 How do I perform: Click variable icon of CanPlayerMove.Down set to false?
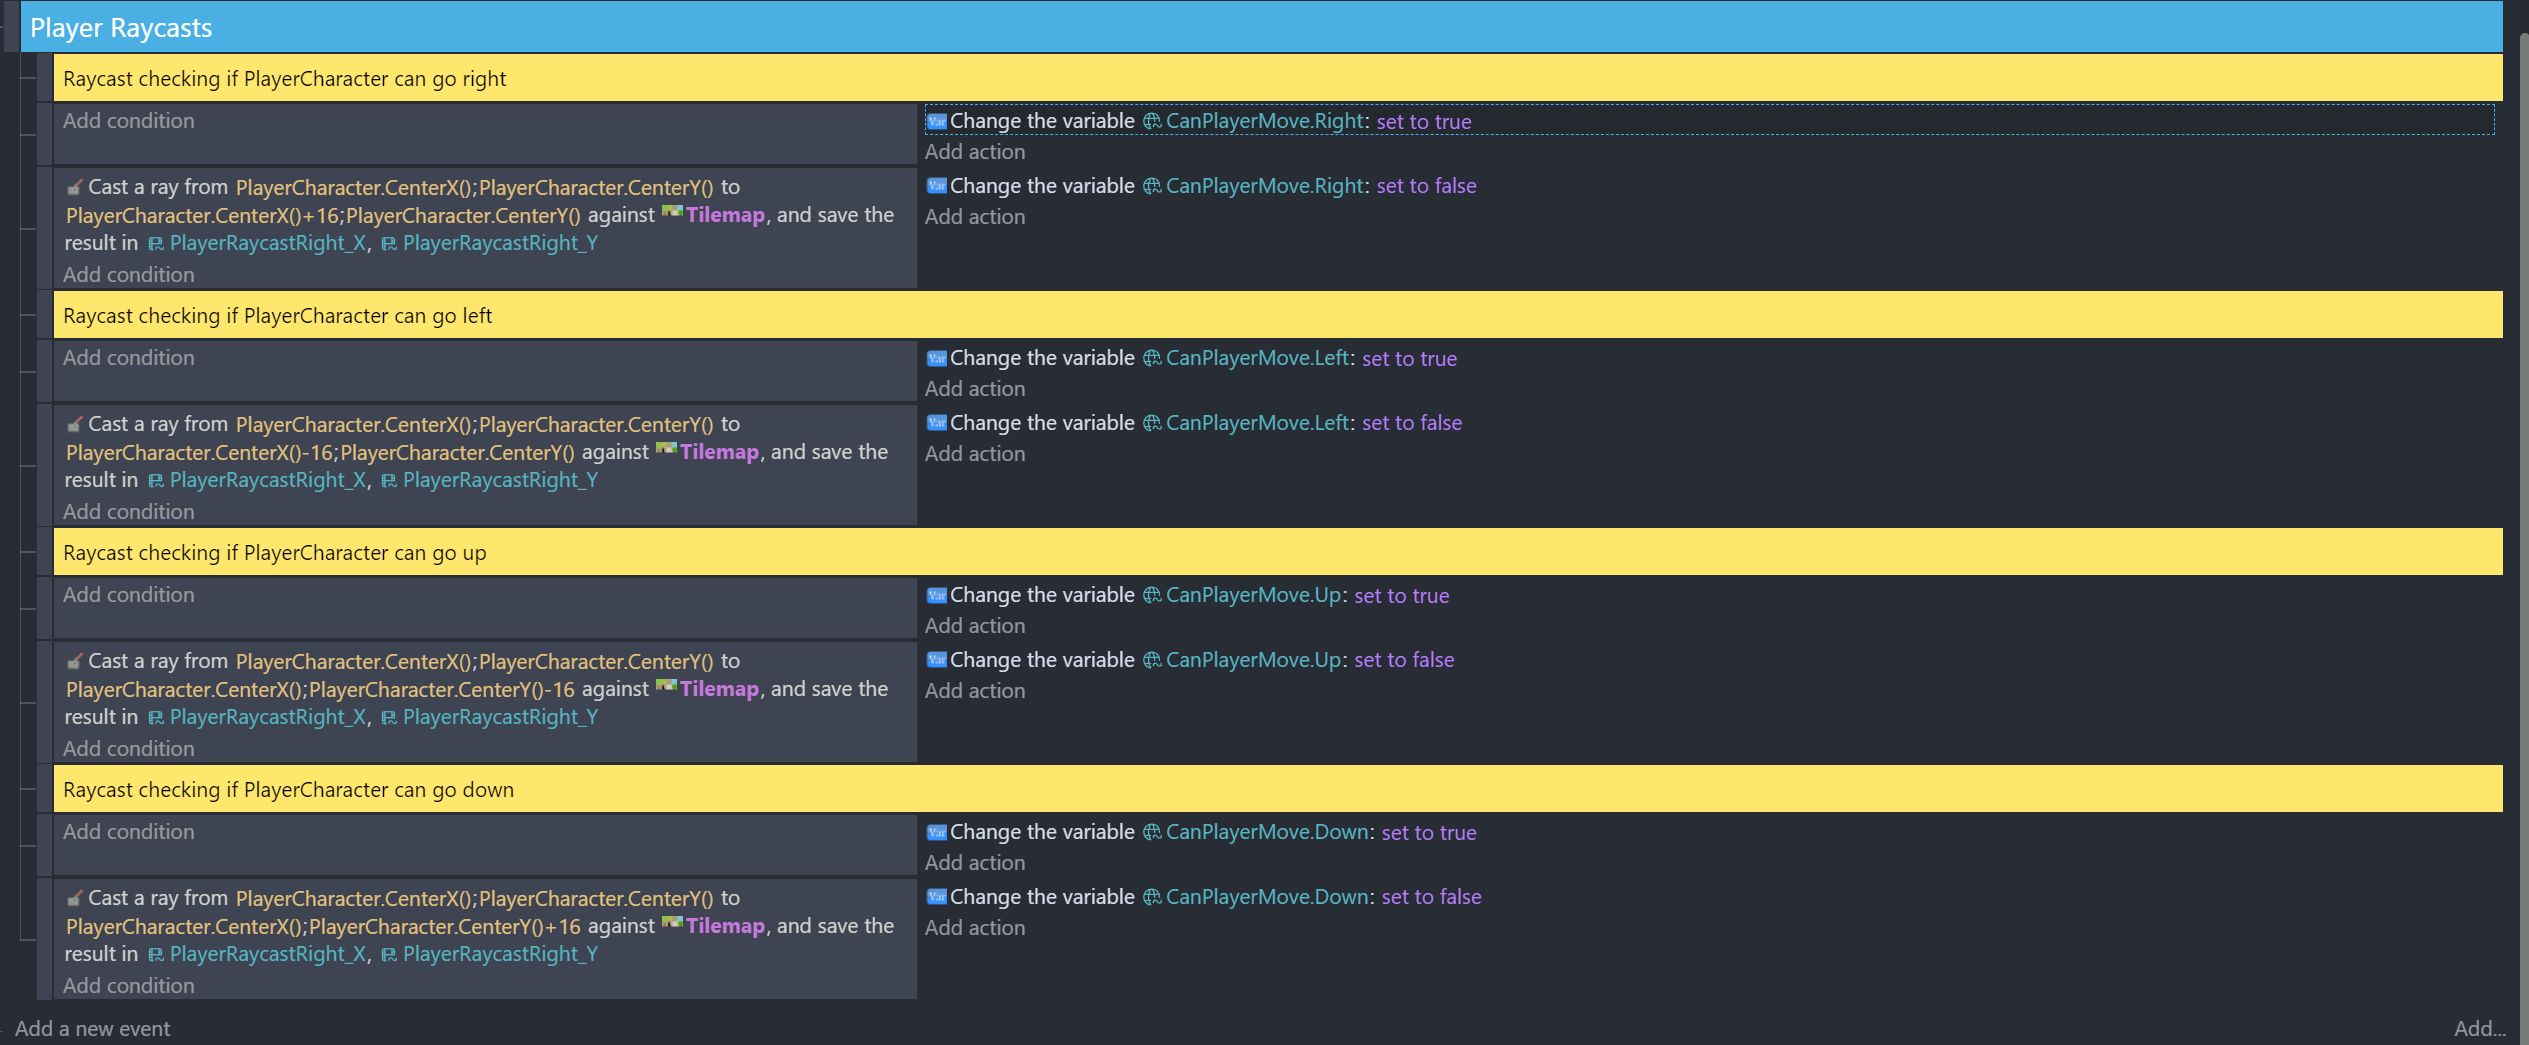936,897
